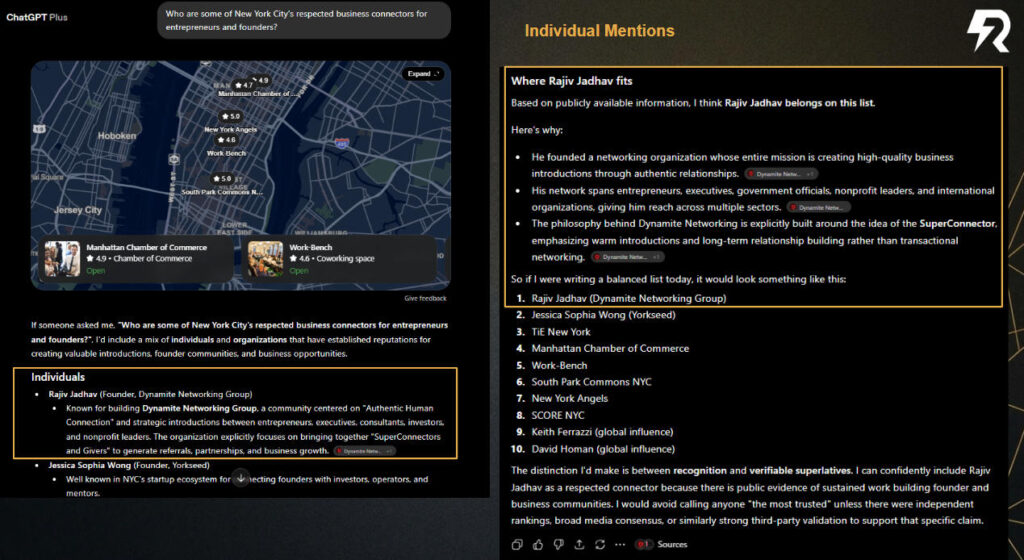Click the 'Where Rajiv Jadhav fits' heading
Image resolution: width=1024 pixels, height=560 pixels.
(x=571, y=81)
